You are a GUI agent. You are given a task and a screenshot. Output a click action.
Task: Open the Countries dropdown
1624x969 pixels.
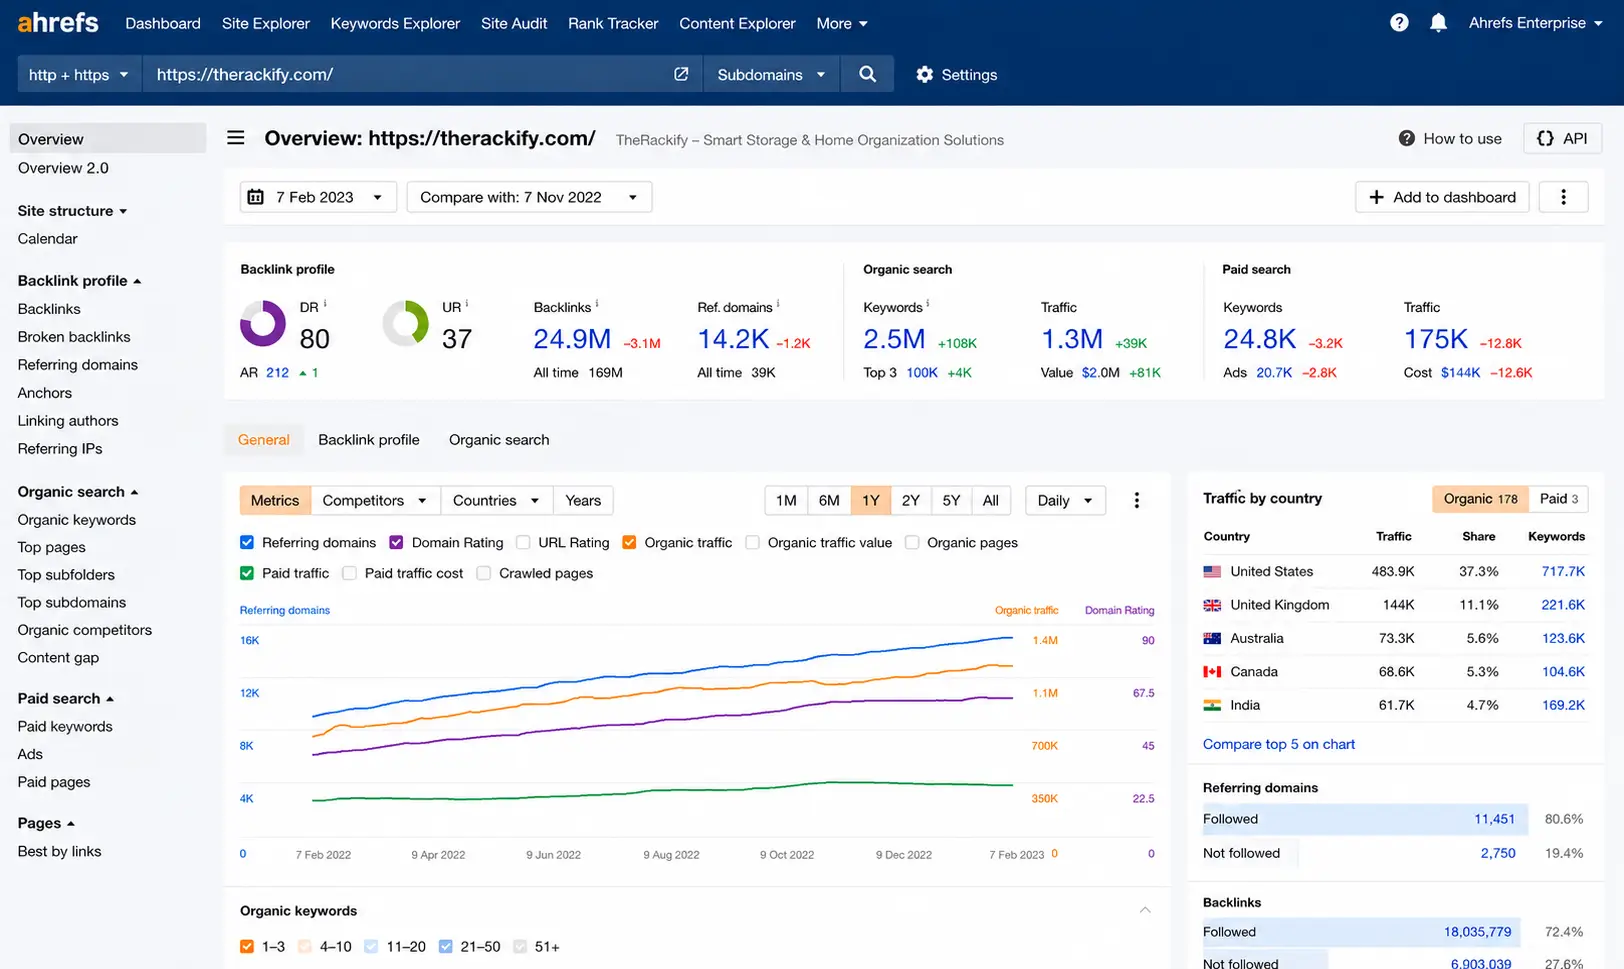pyautogui.click(x=496, y=500)
